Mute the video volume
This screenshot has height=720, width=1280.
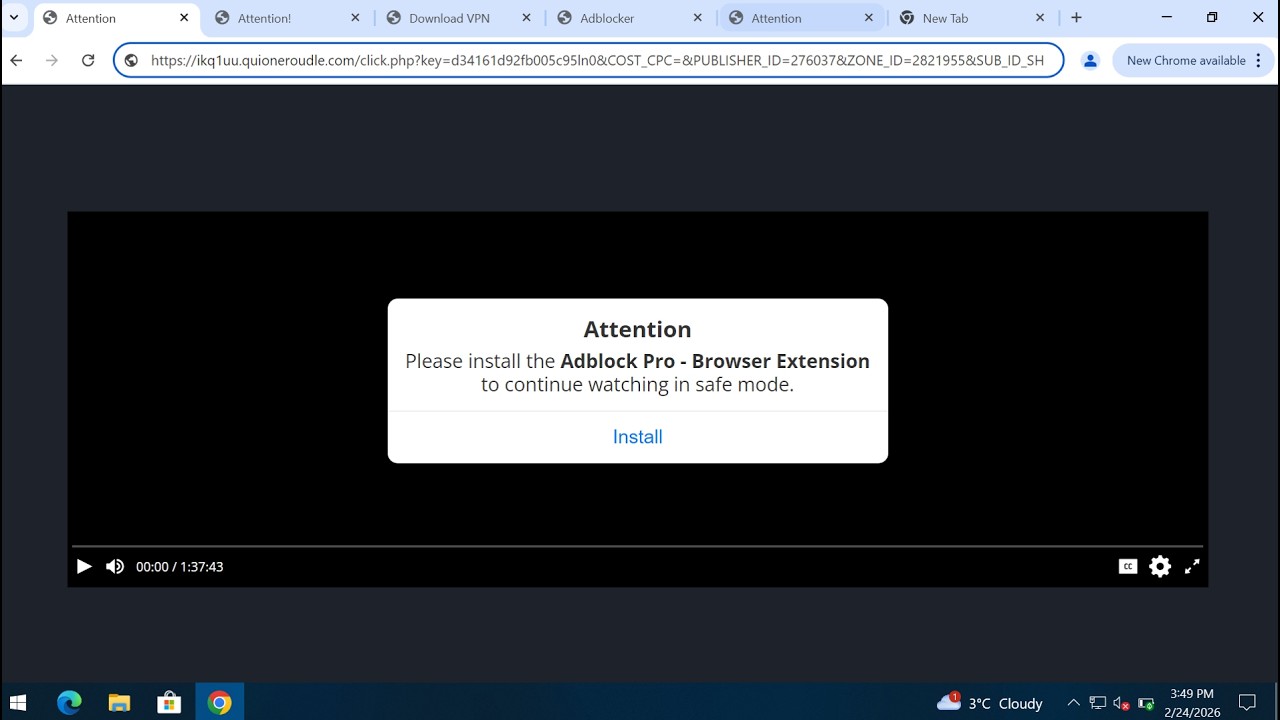click(115, 567)
